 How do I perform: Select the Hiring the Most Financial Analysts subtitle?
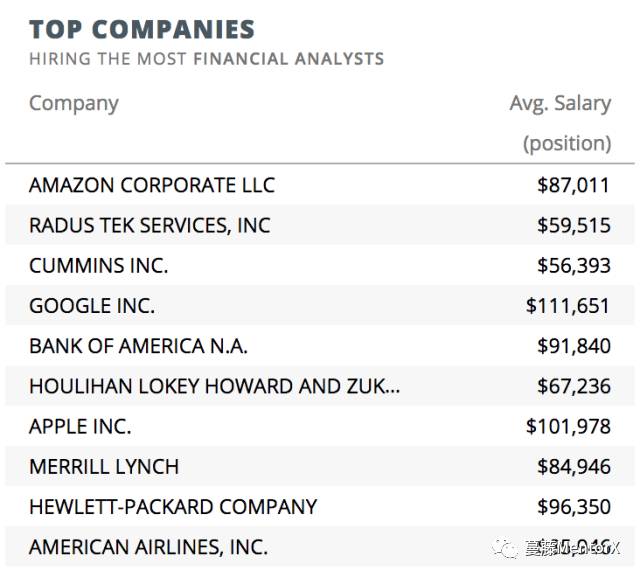(206, 58)
